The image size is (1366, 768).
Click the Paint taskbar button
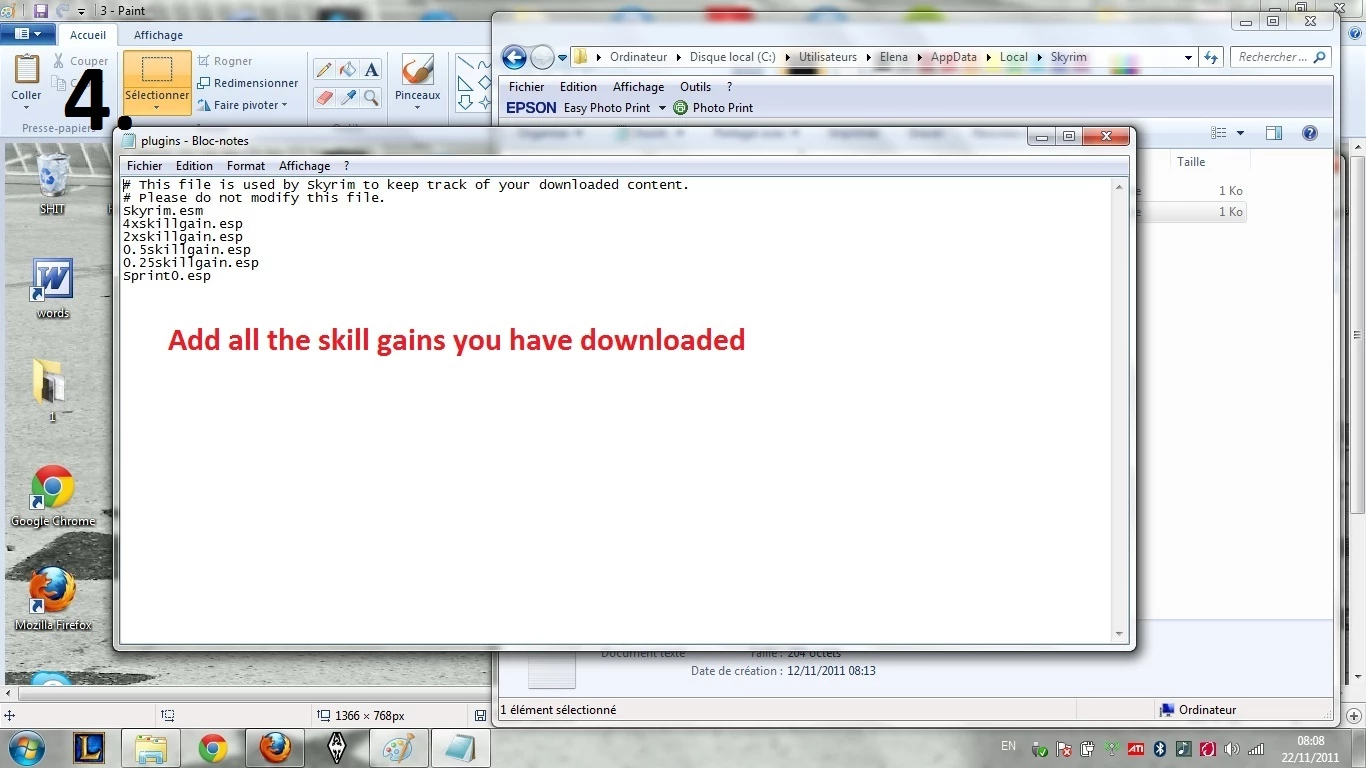point(398,748)
